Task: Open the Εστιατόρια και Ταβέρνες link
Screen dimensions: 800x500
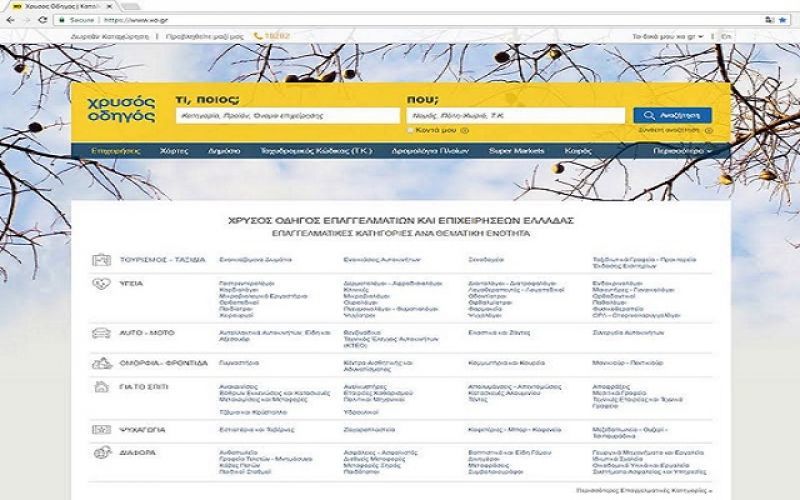Action: (257, 430)
